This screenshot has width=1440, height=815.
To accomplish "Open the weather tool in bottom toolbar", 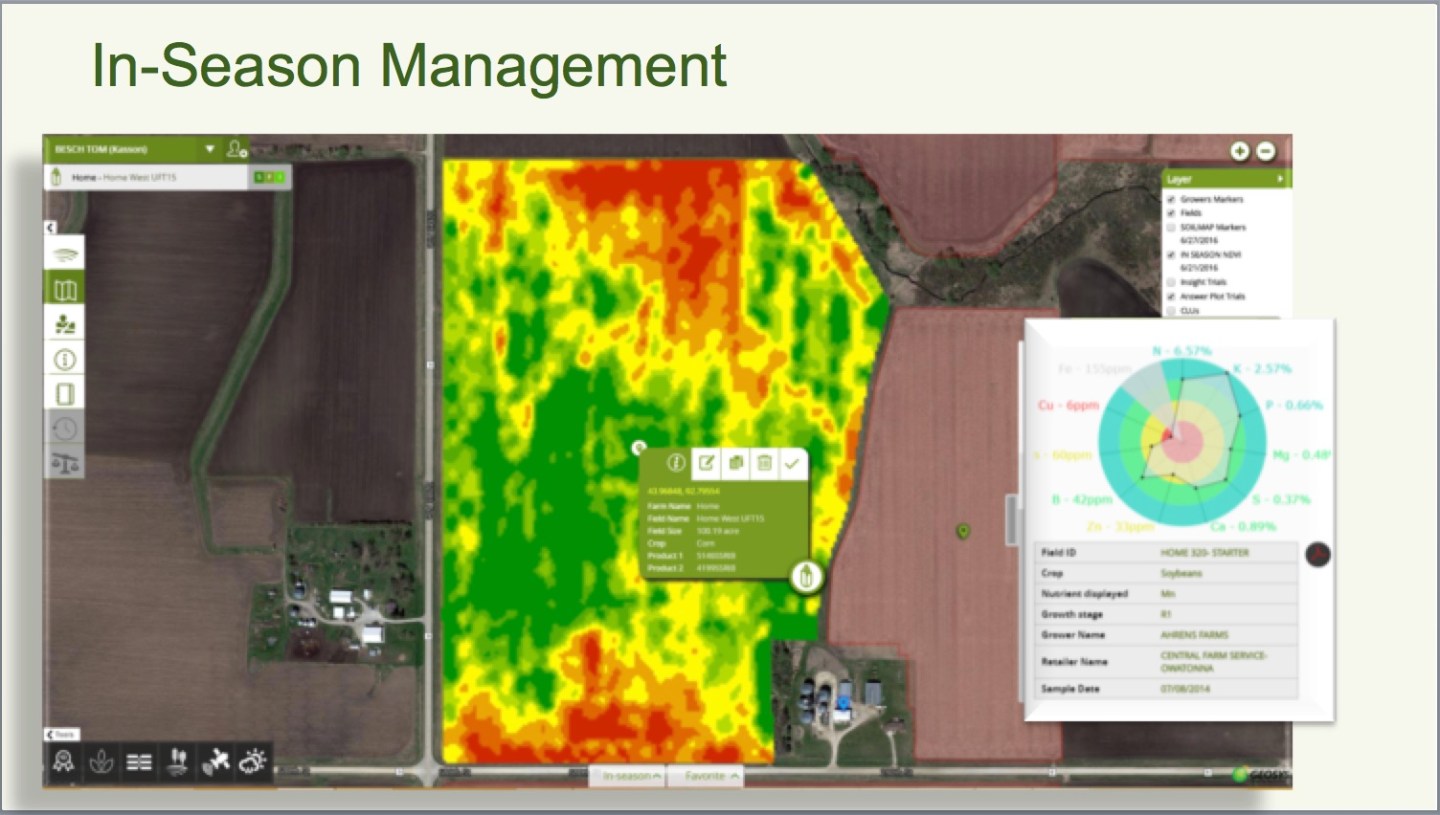I will (252, 762).
